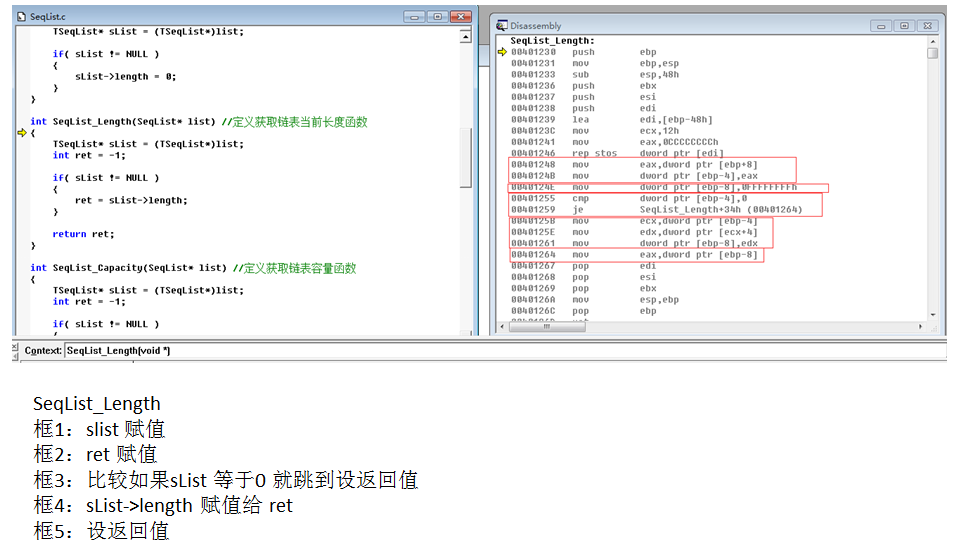
Task: Minimize the SeqList.c window
Action: pos(414,17)
